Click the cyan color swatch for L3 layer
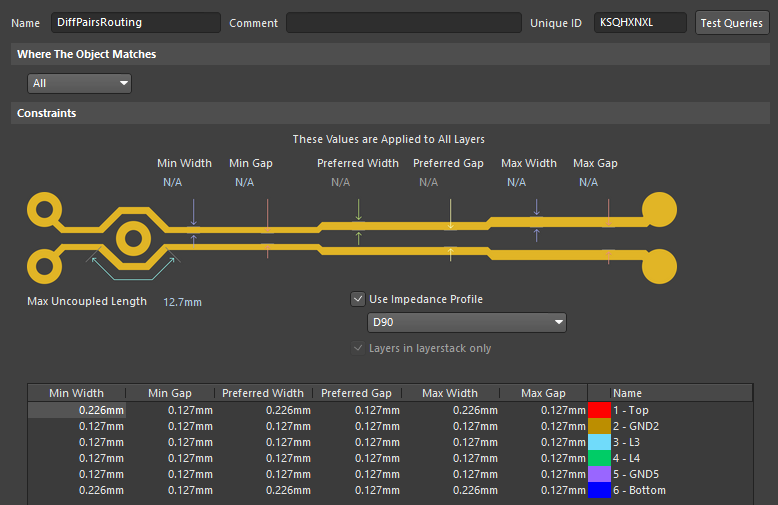This screenshot has height=505, width=778. [599, 442]
